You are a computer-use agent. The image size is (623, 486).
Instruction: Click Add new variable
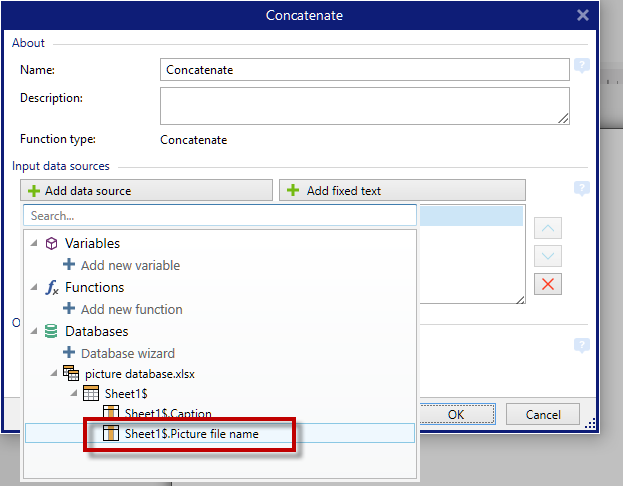coord(130,265)
